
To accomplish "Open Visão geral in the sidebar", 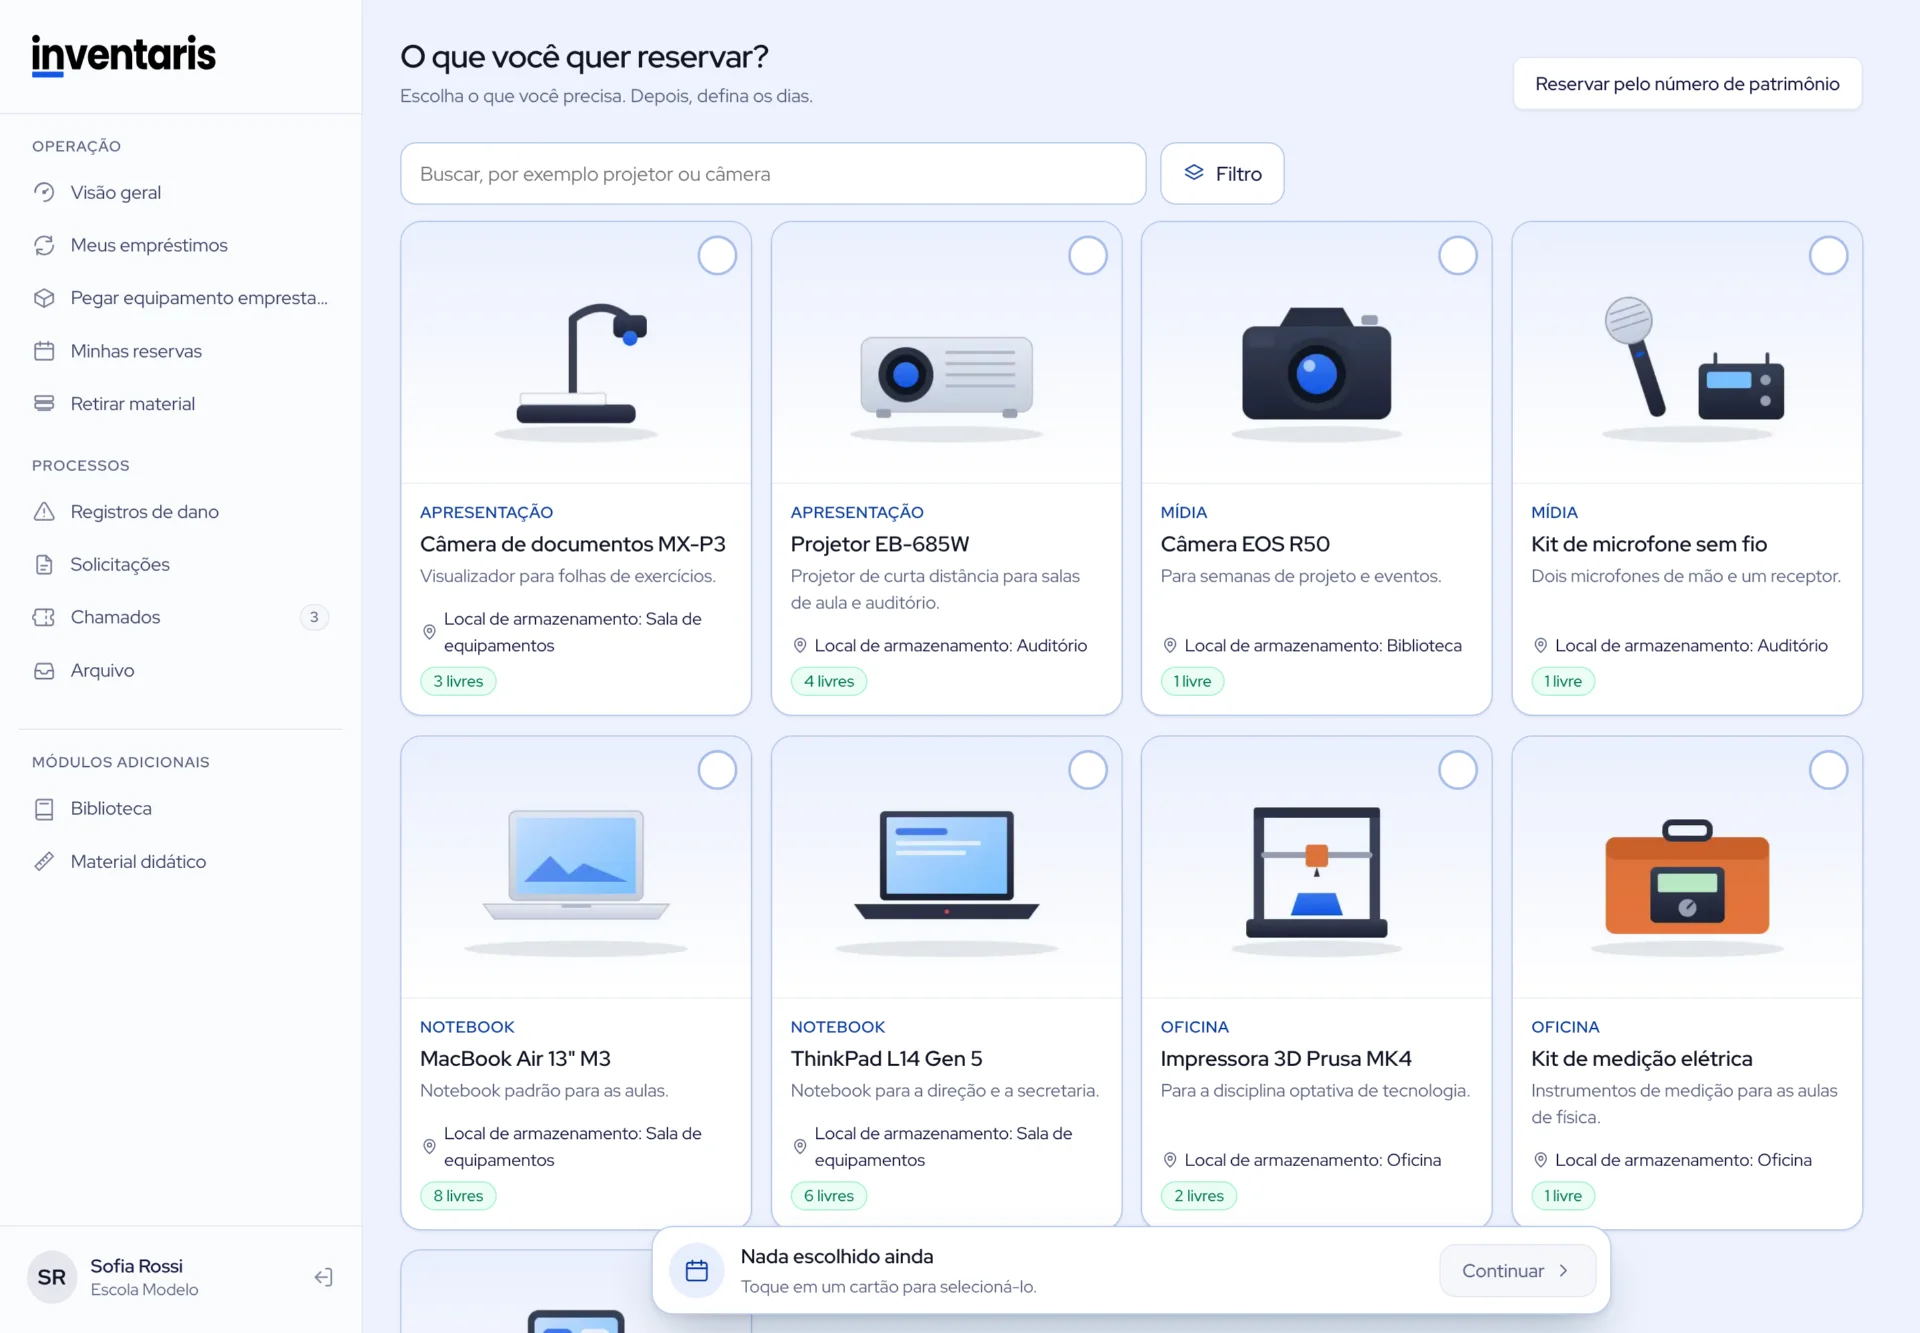I will pos(181,192).
